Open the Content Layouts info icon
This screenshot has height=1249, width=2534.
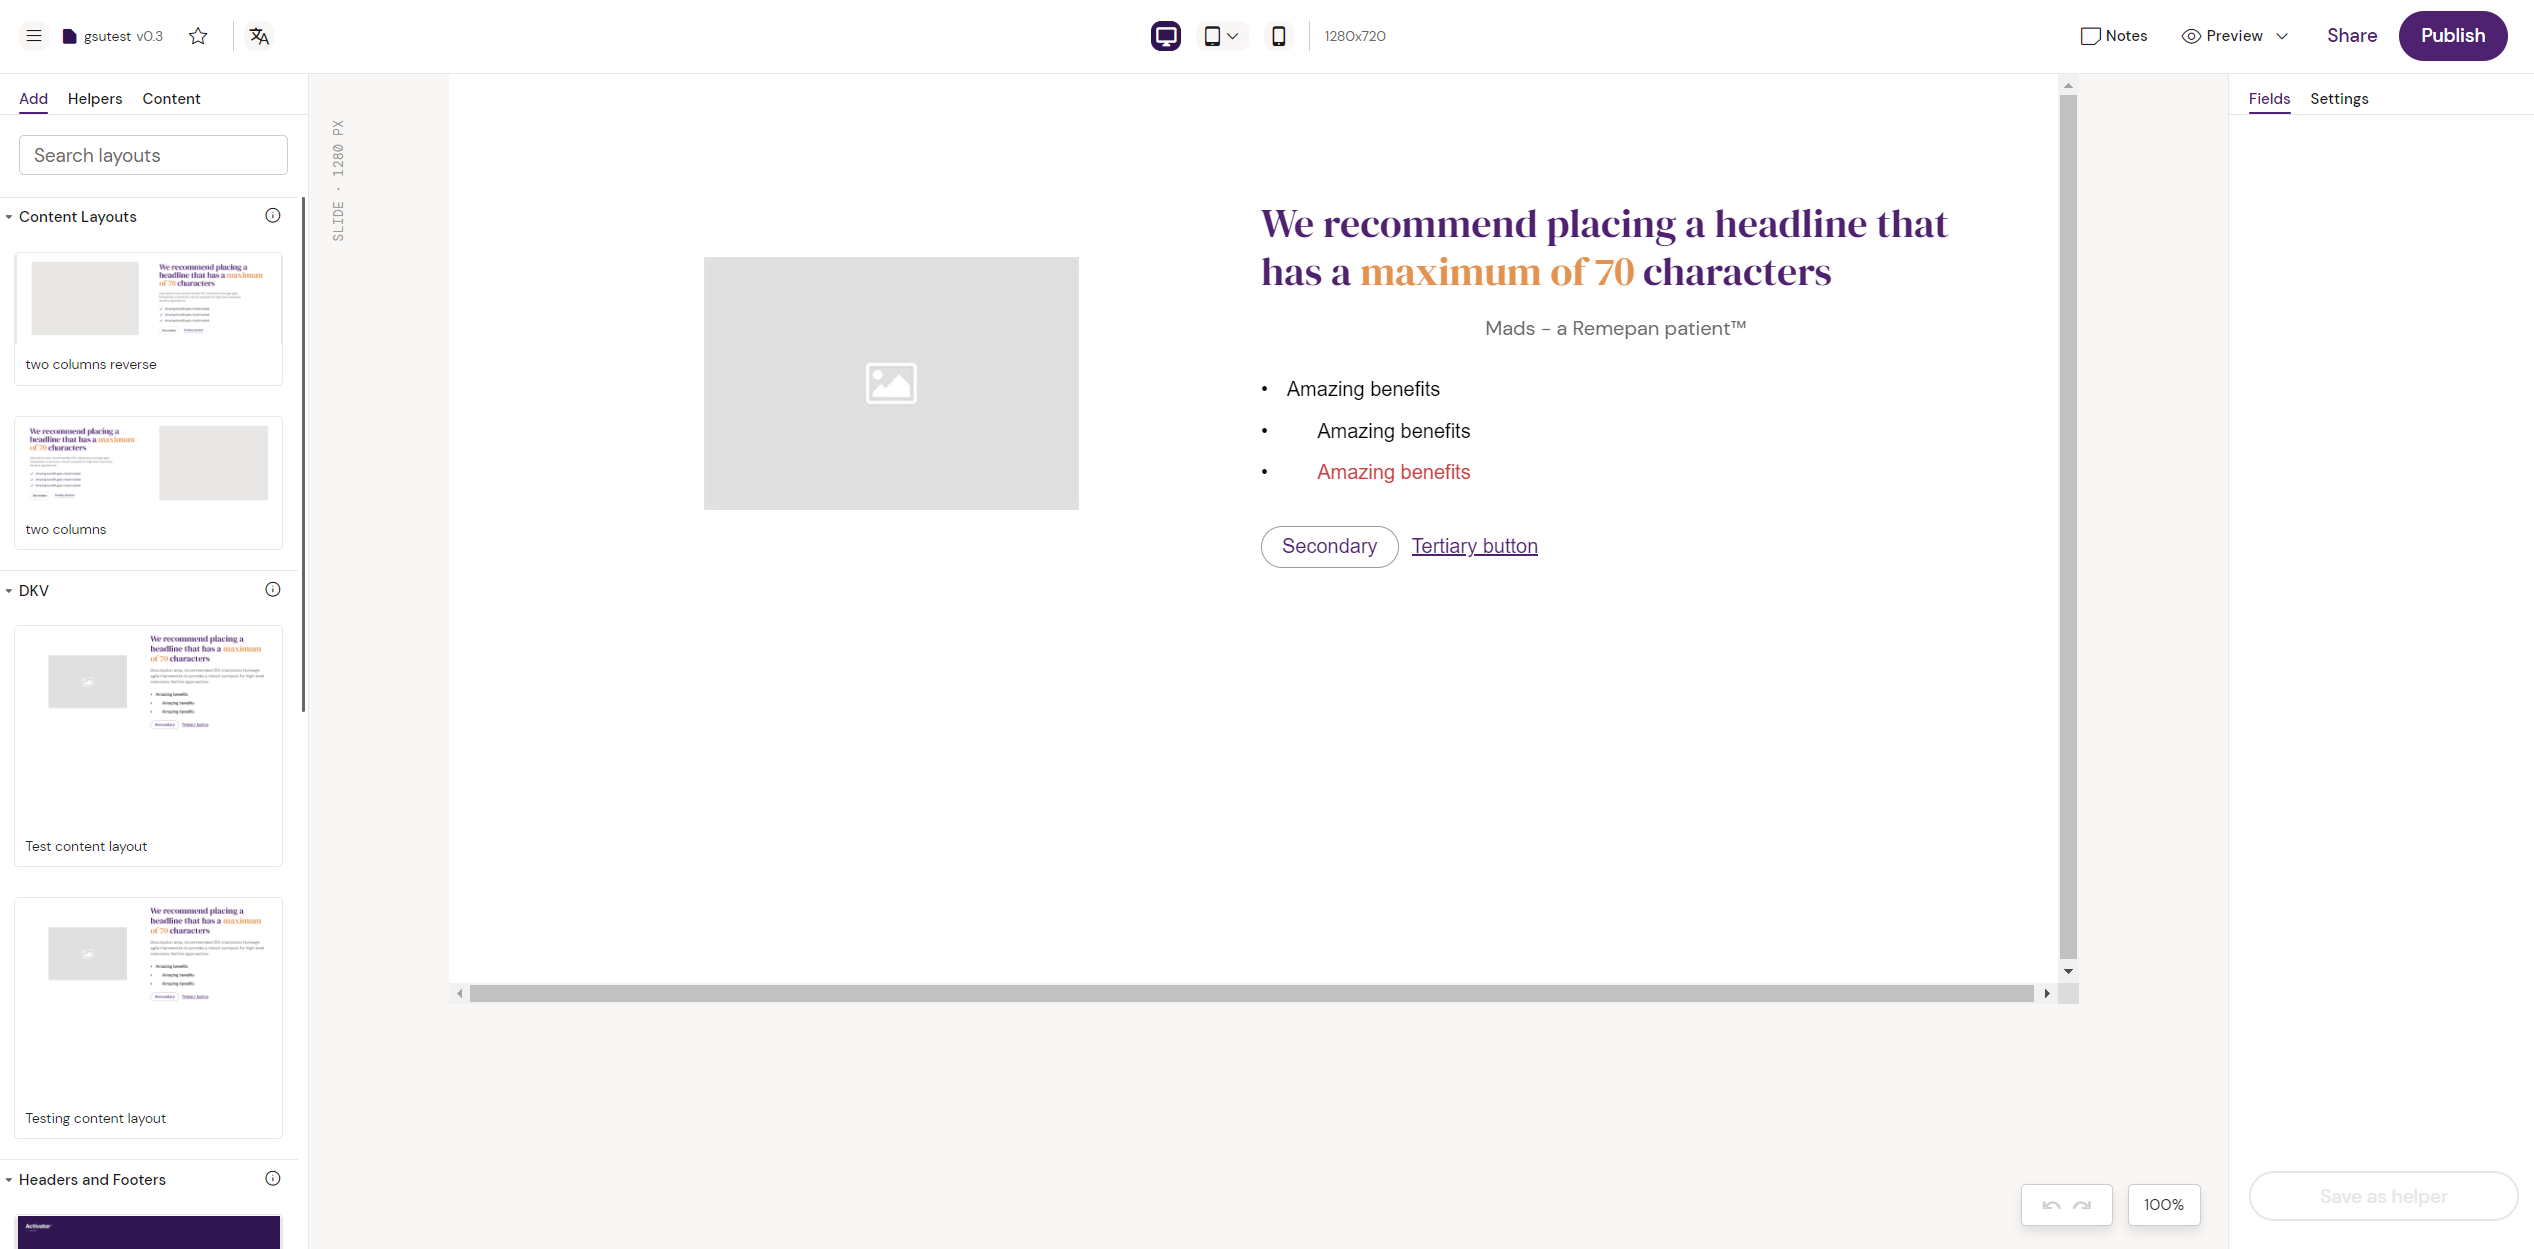(x=272, y=214)
